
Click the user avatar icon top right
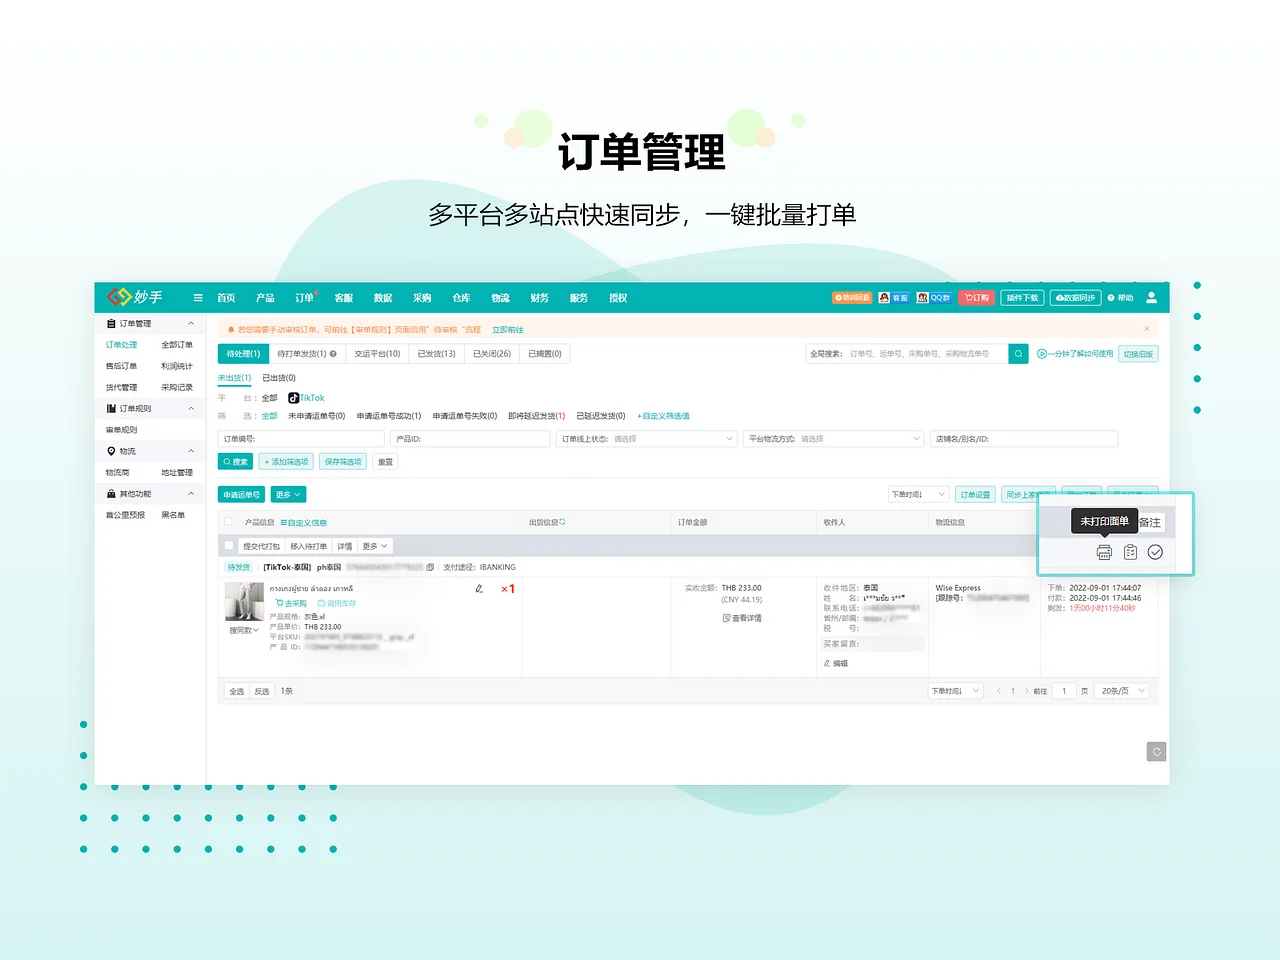pyautogui.click(x=1151, y=297)
